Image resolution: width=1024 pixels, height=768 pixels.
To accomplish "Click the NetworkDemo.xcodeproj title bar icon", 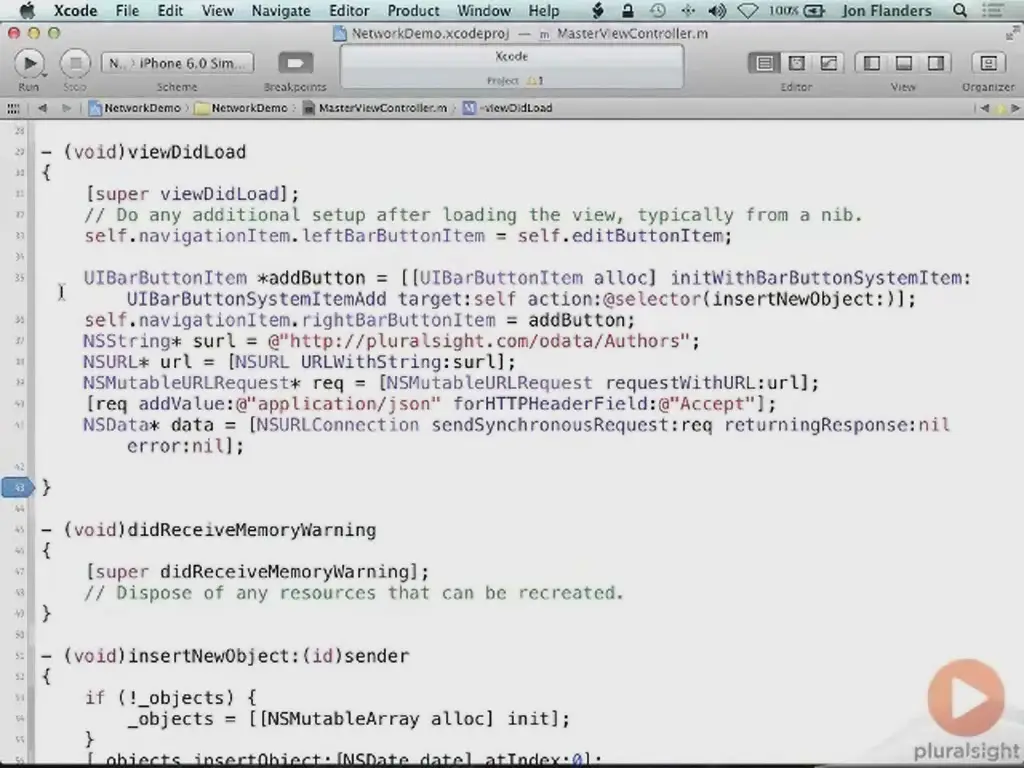I will tap(339, 33).
